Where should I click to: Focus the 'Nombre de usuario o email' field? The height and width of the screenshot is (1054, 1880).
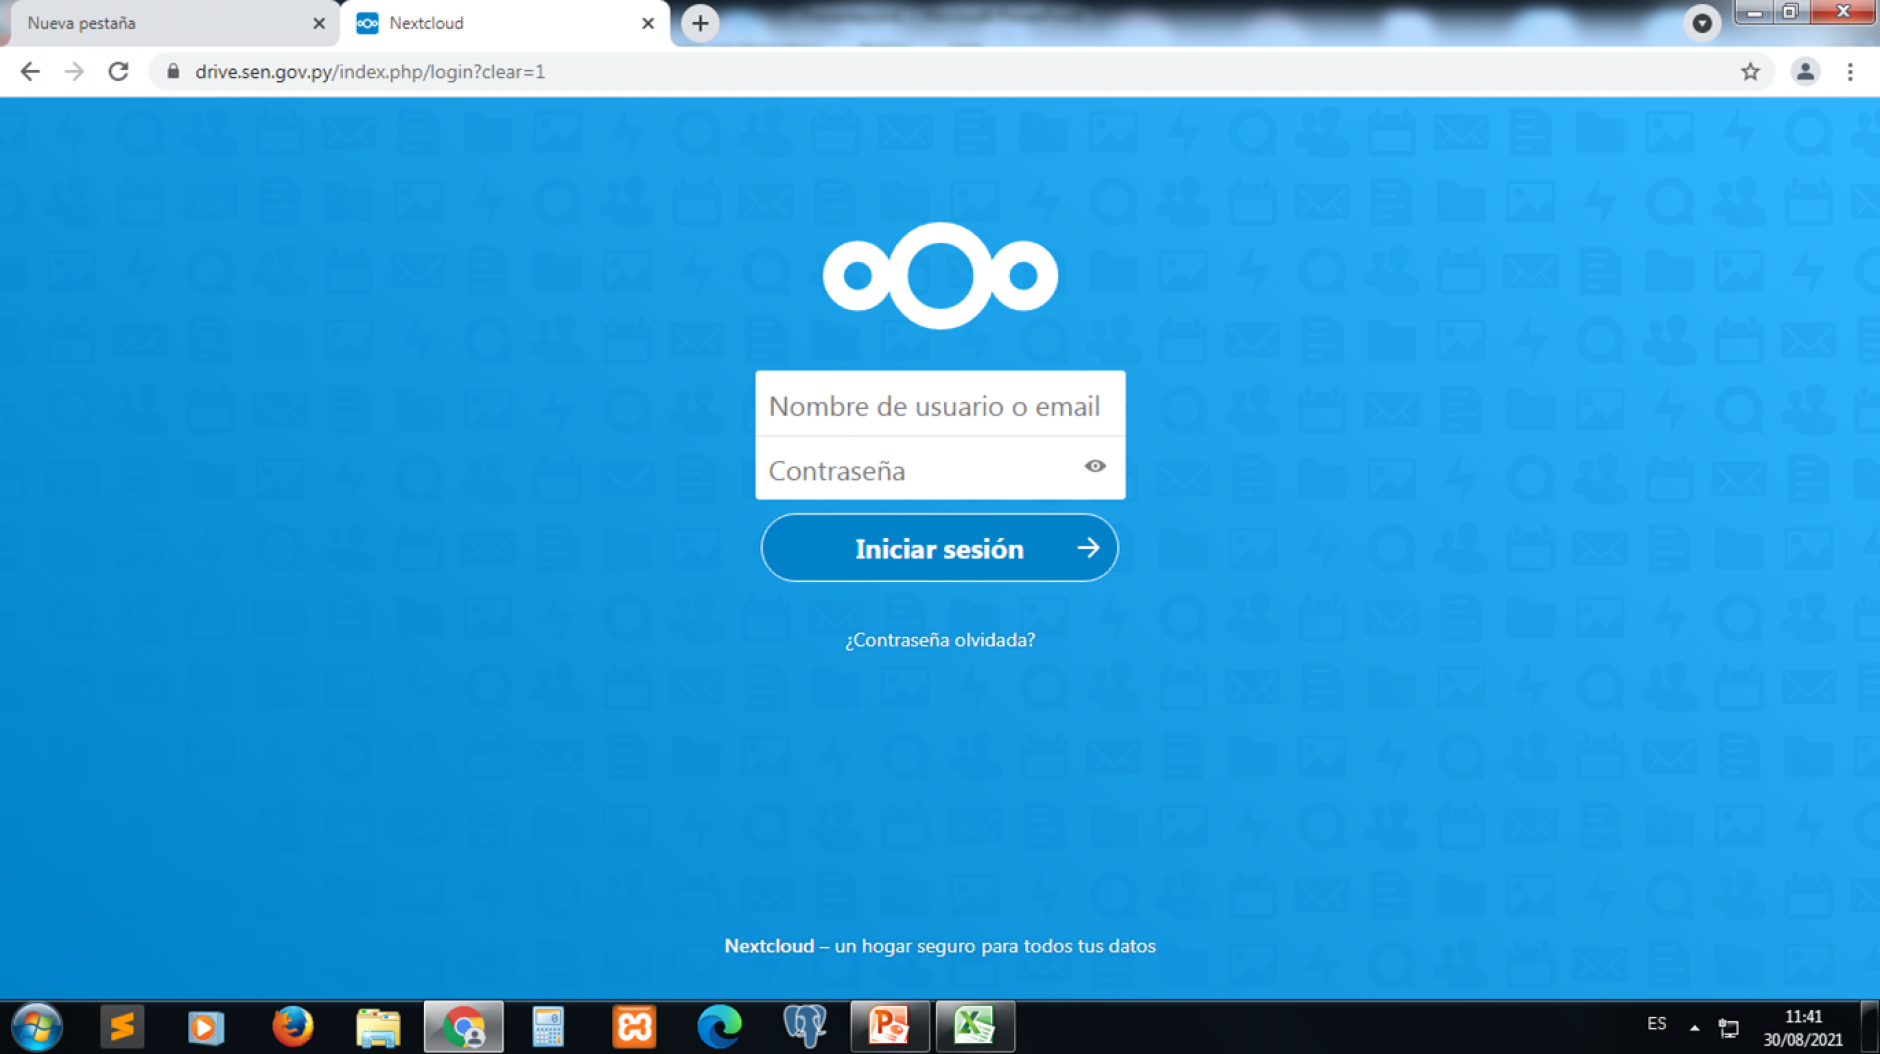(x=940, y=405)
